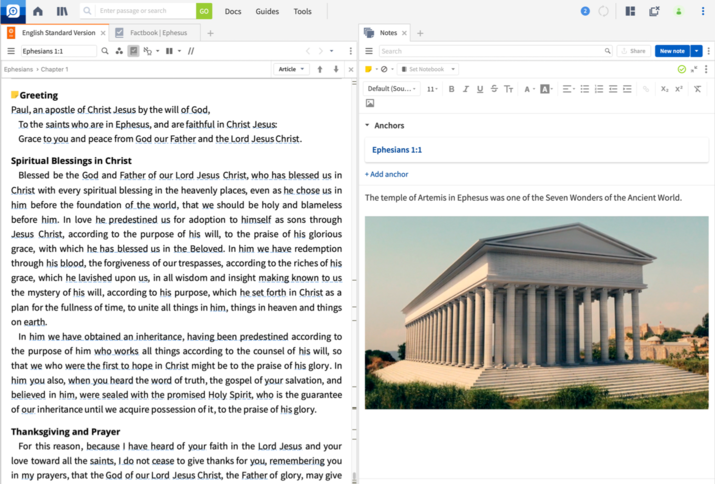The width and height of the screenshot is (715, 484).
Task: Click the magnifier in the Notes search field
Action: click(x=607, y=51)
